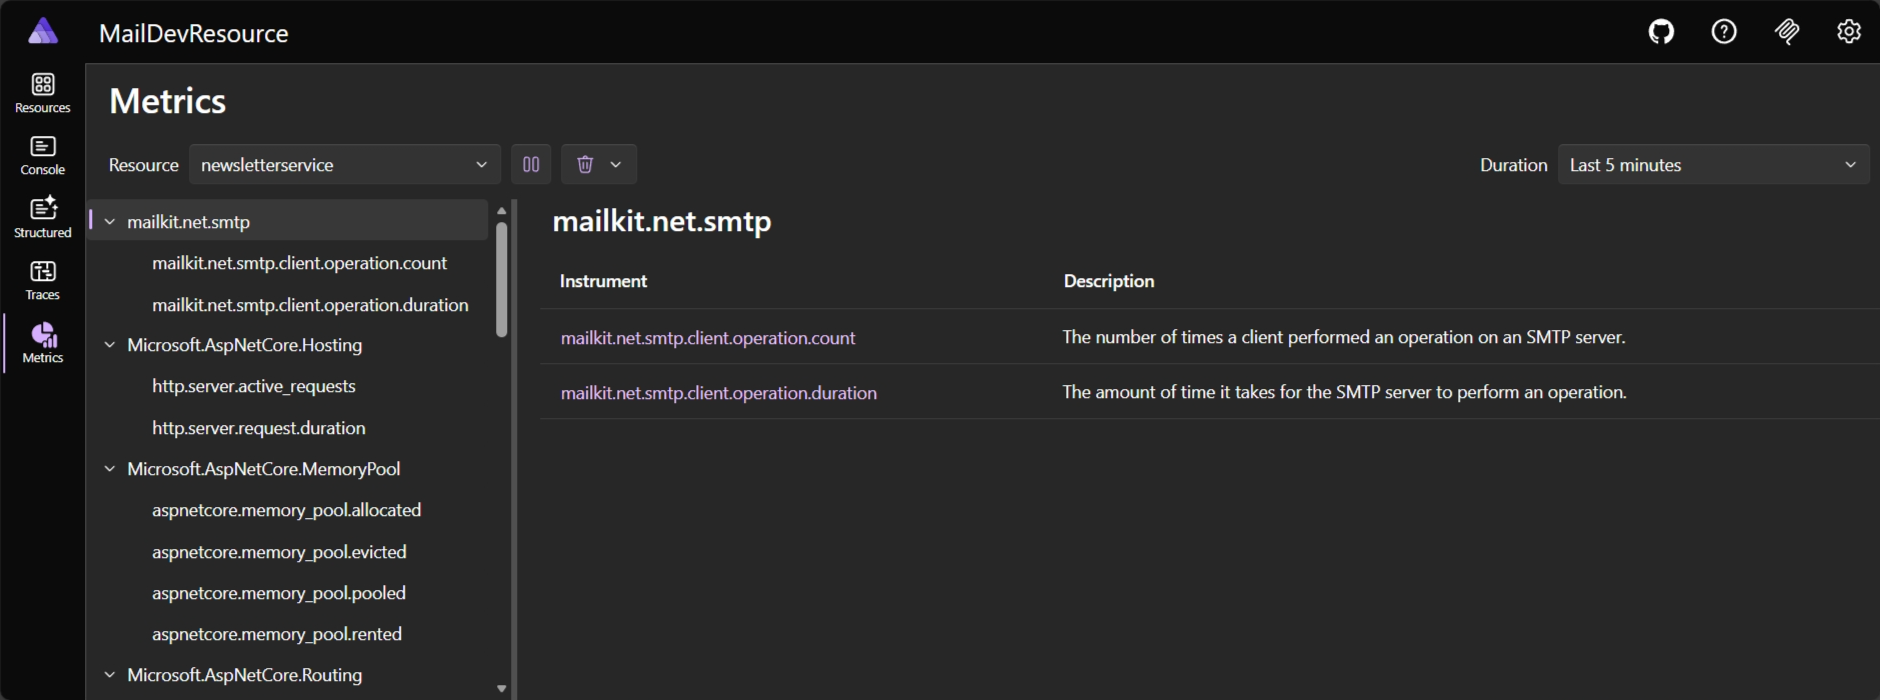The image size is (1880, 700).
Task: Click the trash can remove data icon
Action: click(x=585, y=164)
